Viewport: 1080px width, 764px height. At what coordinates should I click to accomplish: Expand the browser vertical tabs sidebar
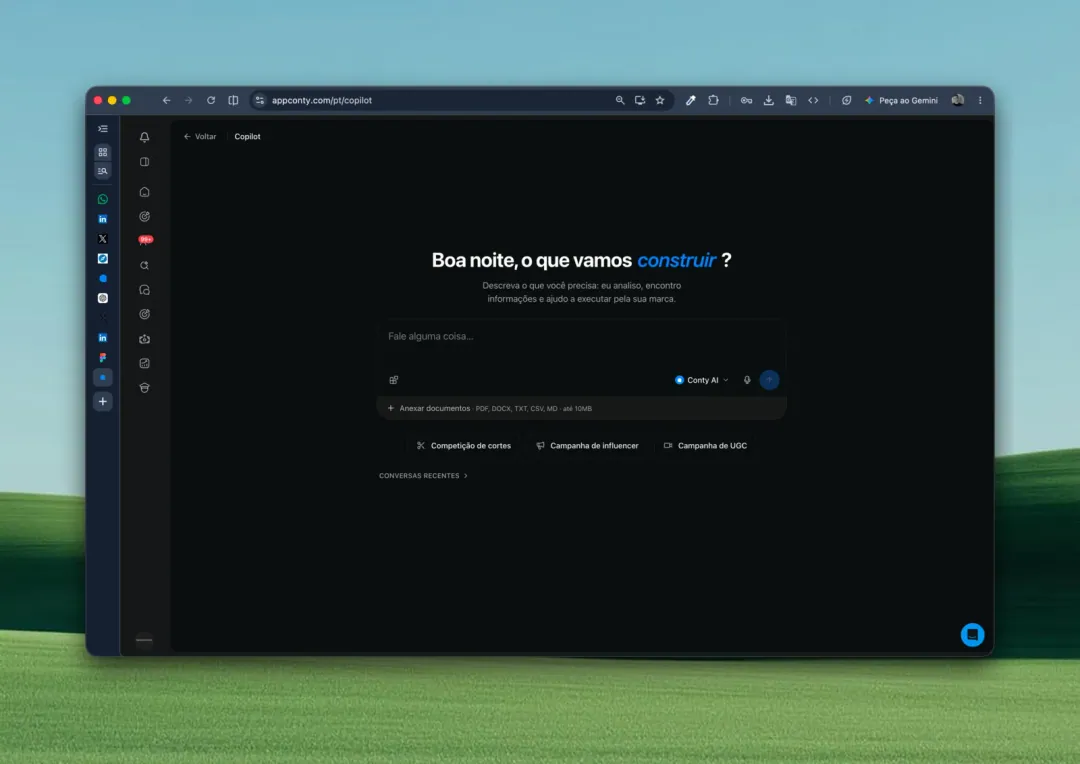103,129
